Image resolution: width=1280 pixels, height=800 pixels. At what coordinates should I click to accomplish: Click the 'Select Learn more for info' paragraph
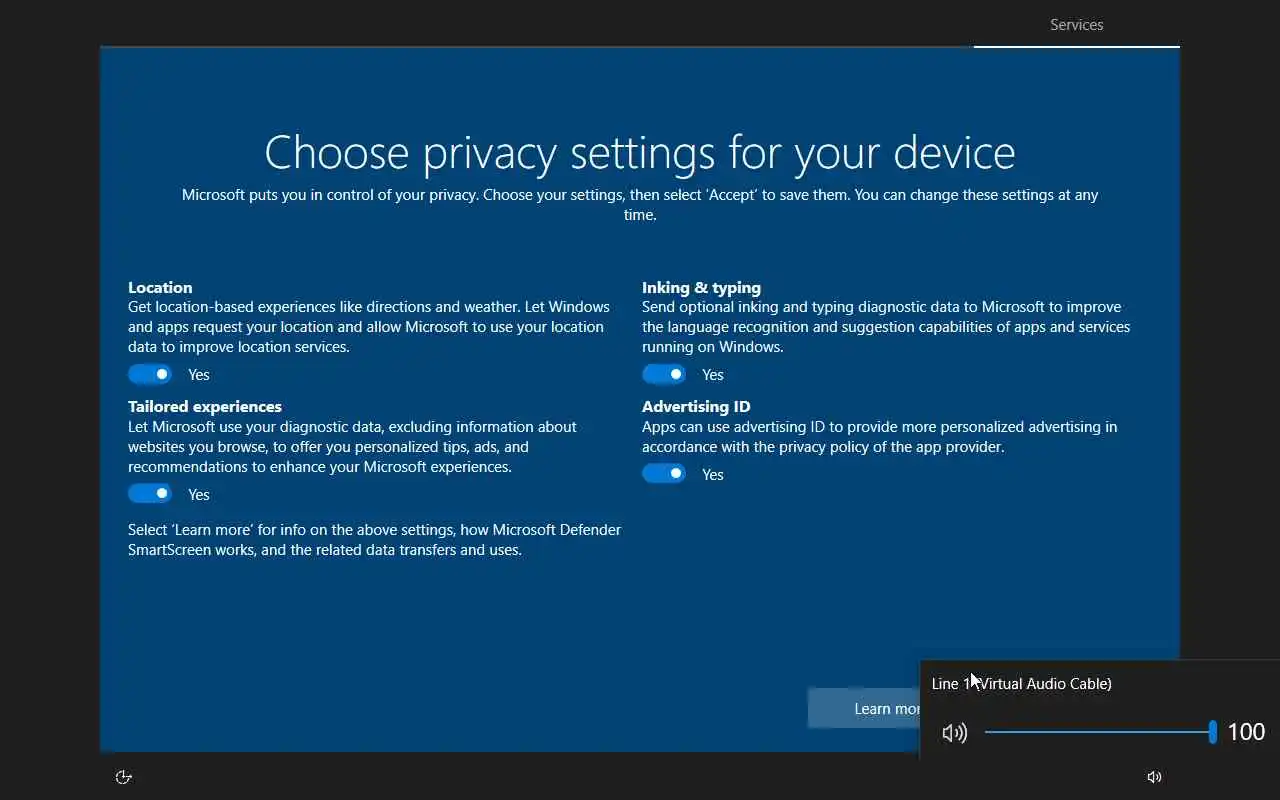pyautogui.click(x=375, y=540)
